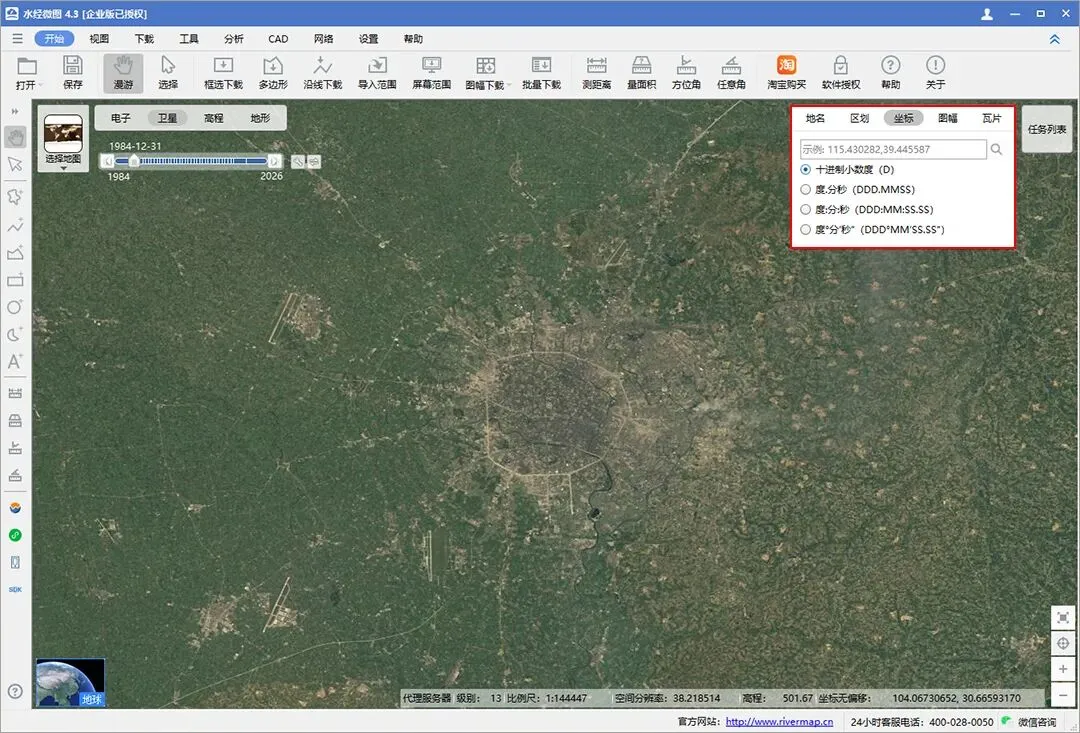Collapse the ribbon with the double chevron
Image resolution: width=1080 pixels, height=733 pixels.
1055,39
